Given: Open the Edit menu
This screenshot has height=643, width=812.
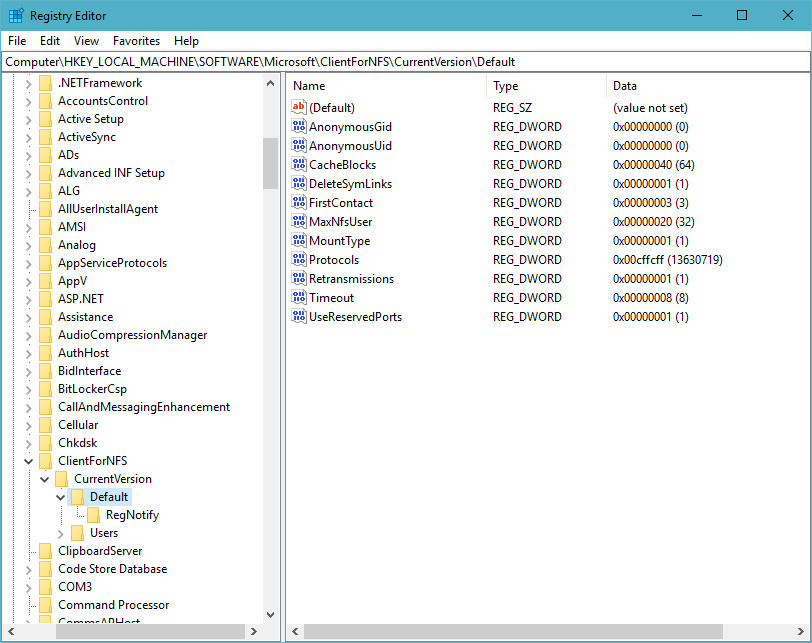Looking at the screenshot, I should (x=50, y=41).
